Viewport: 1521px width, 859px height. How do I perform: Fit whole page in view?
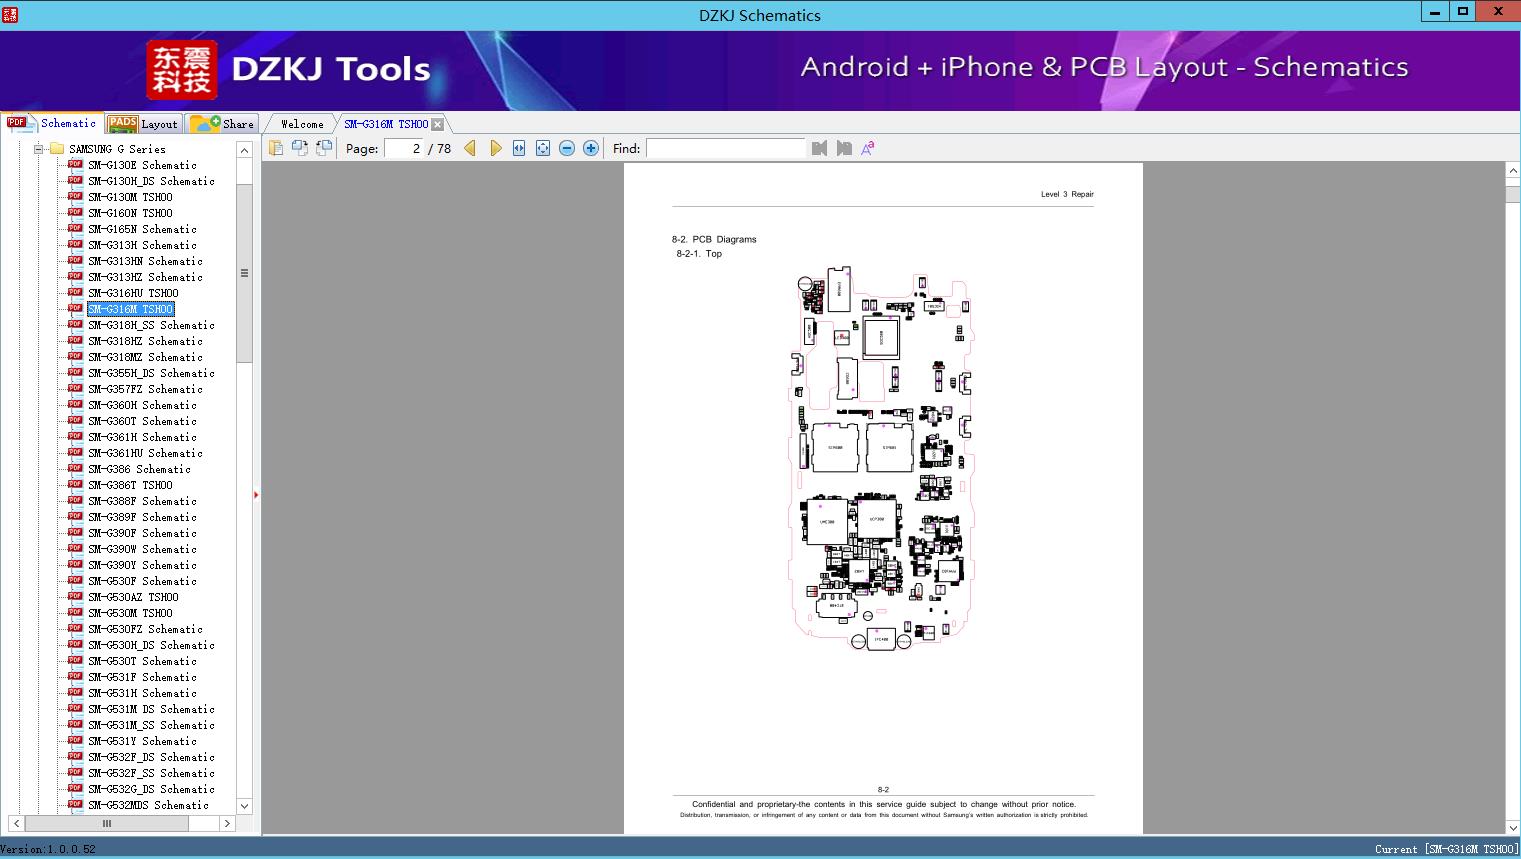click(543, 148)
